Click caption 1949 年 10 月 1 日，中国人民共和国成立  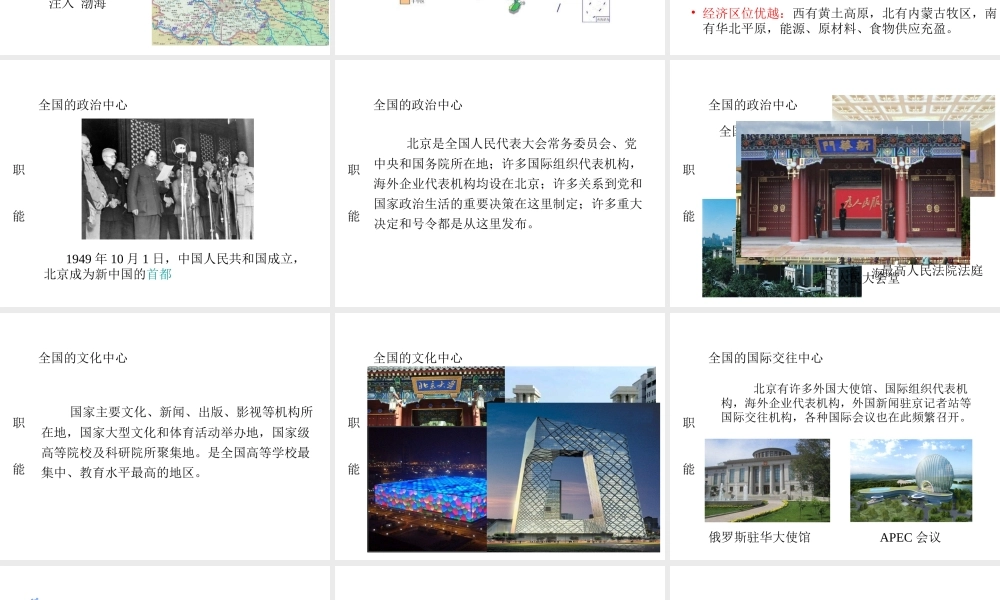tap(182, 258)
